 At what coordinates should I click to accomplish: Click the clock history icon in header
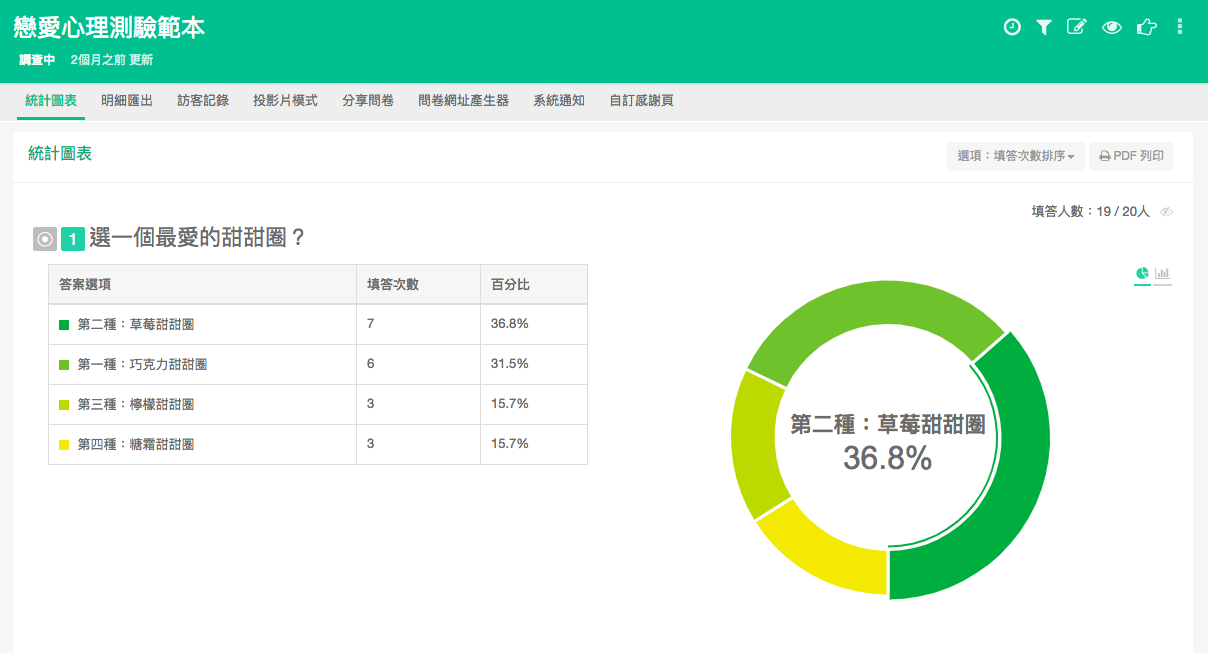click(x=1012, y=27)
